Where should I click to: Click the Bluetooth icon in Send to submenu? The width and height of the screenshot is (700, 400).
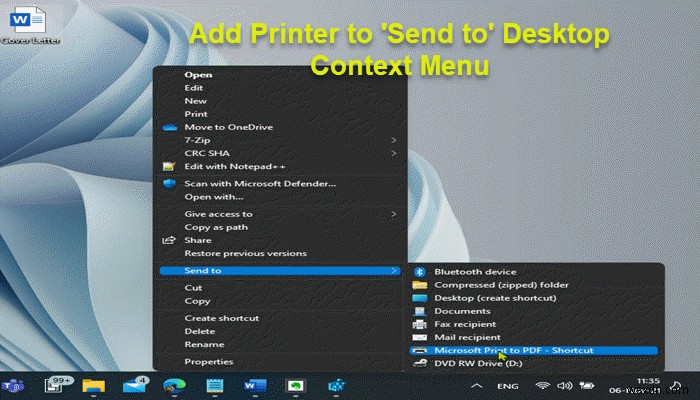420,272
